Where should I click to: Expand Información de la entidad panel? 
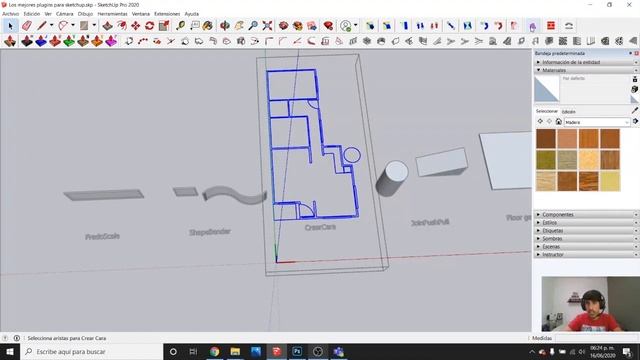coord(586,62)
